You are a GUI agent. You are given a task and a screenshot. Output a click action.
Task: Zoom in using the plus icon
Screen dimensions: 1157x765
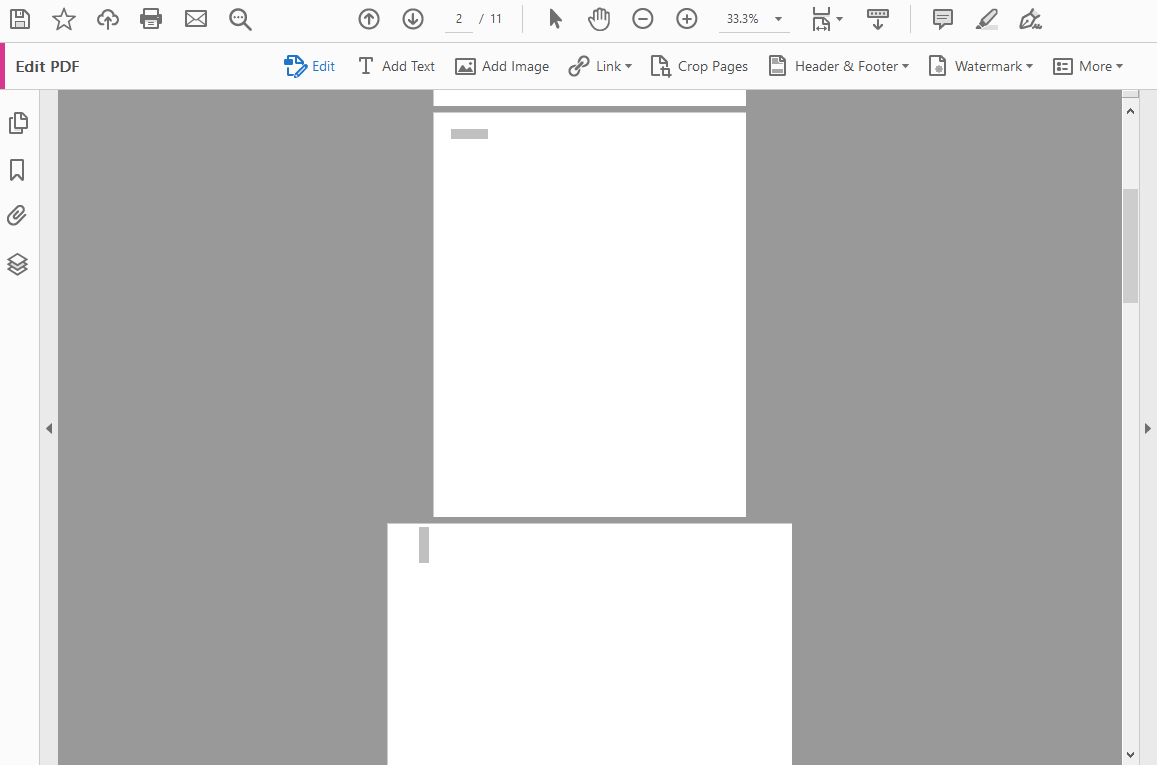tap(686, 18)
